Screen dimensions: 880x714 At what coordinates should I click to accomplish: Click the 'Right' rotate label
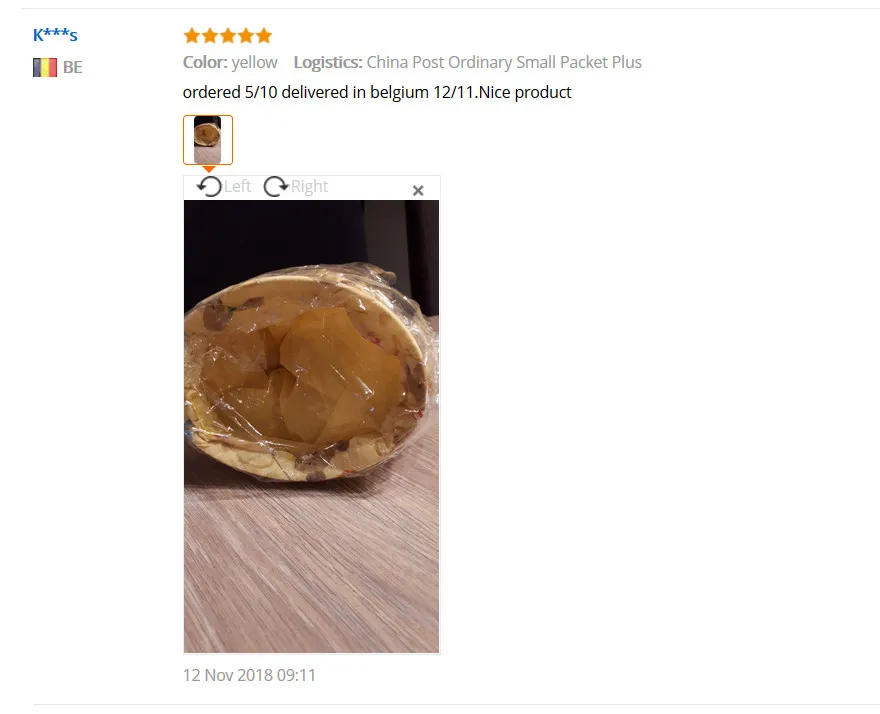point(309,186)
